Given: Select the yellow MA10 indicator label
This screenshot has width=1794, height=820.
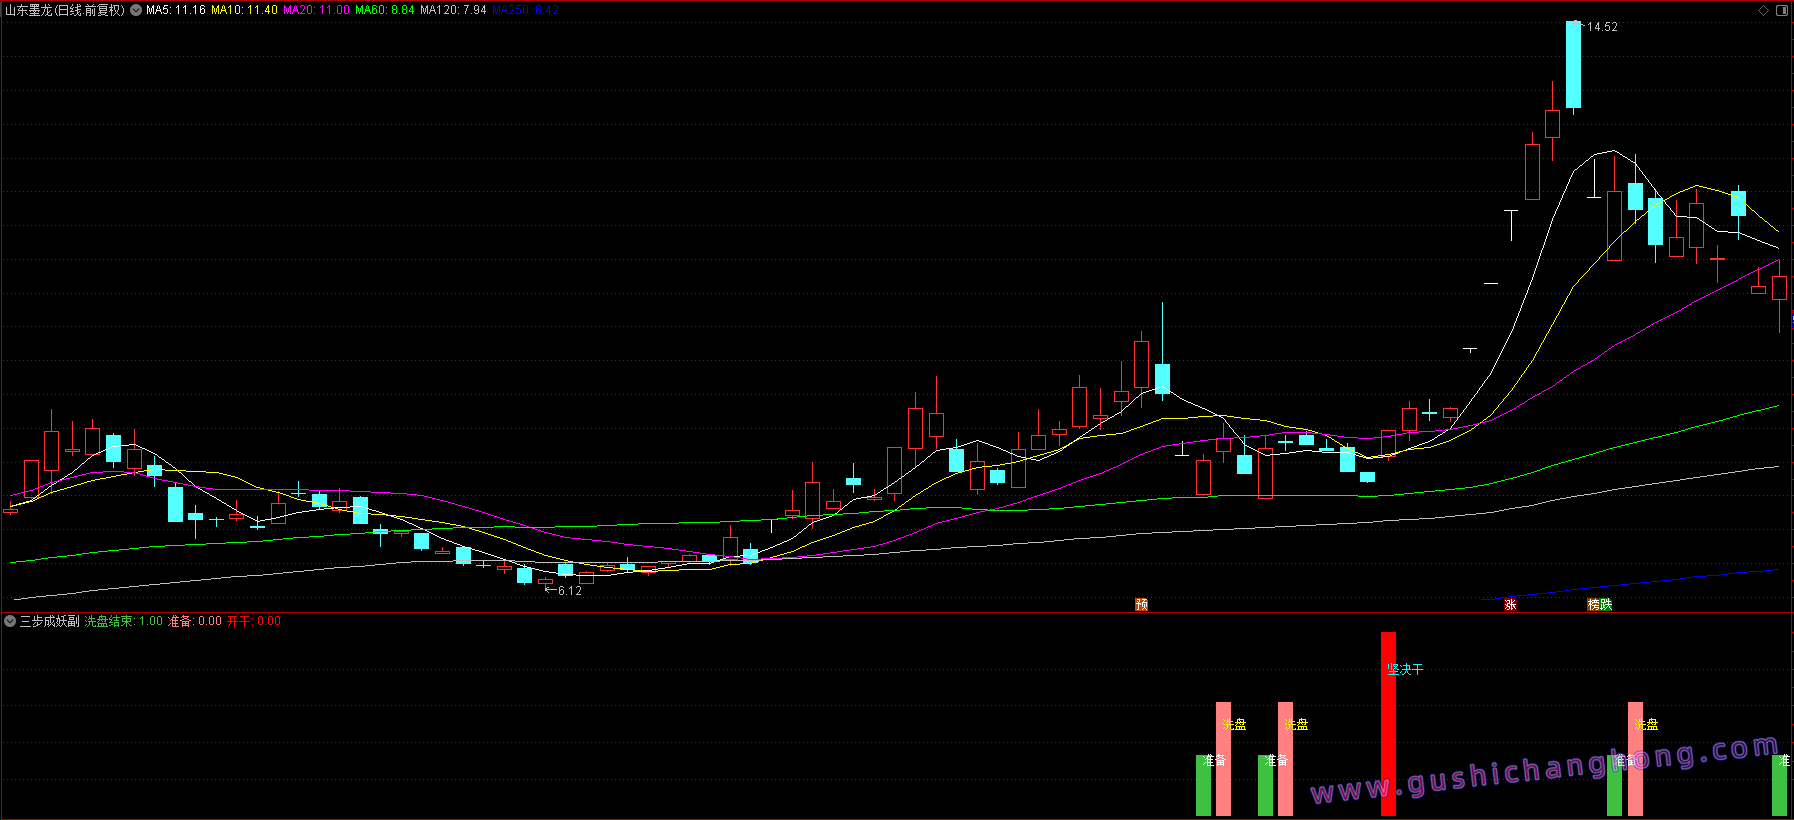Looking at the screenshot, I should click(x=244, y=10).
